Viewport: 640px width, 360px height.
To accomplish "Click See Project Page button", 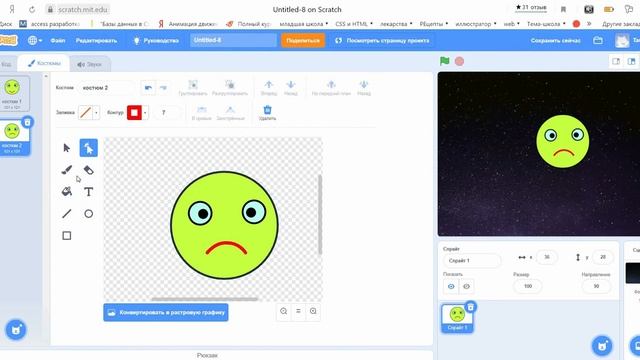I will click(382, 40).
